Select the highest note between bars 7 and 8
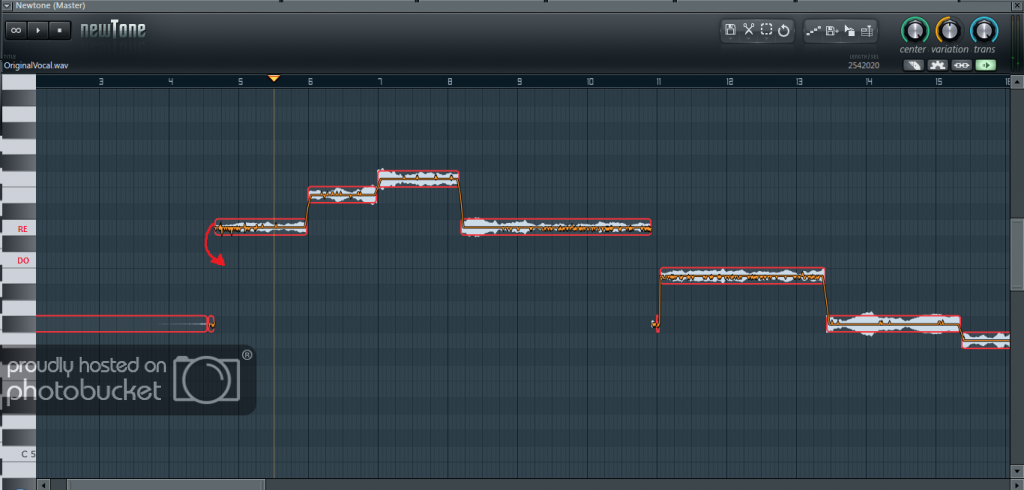 (x=419, y=179)
